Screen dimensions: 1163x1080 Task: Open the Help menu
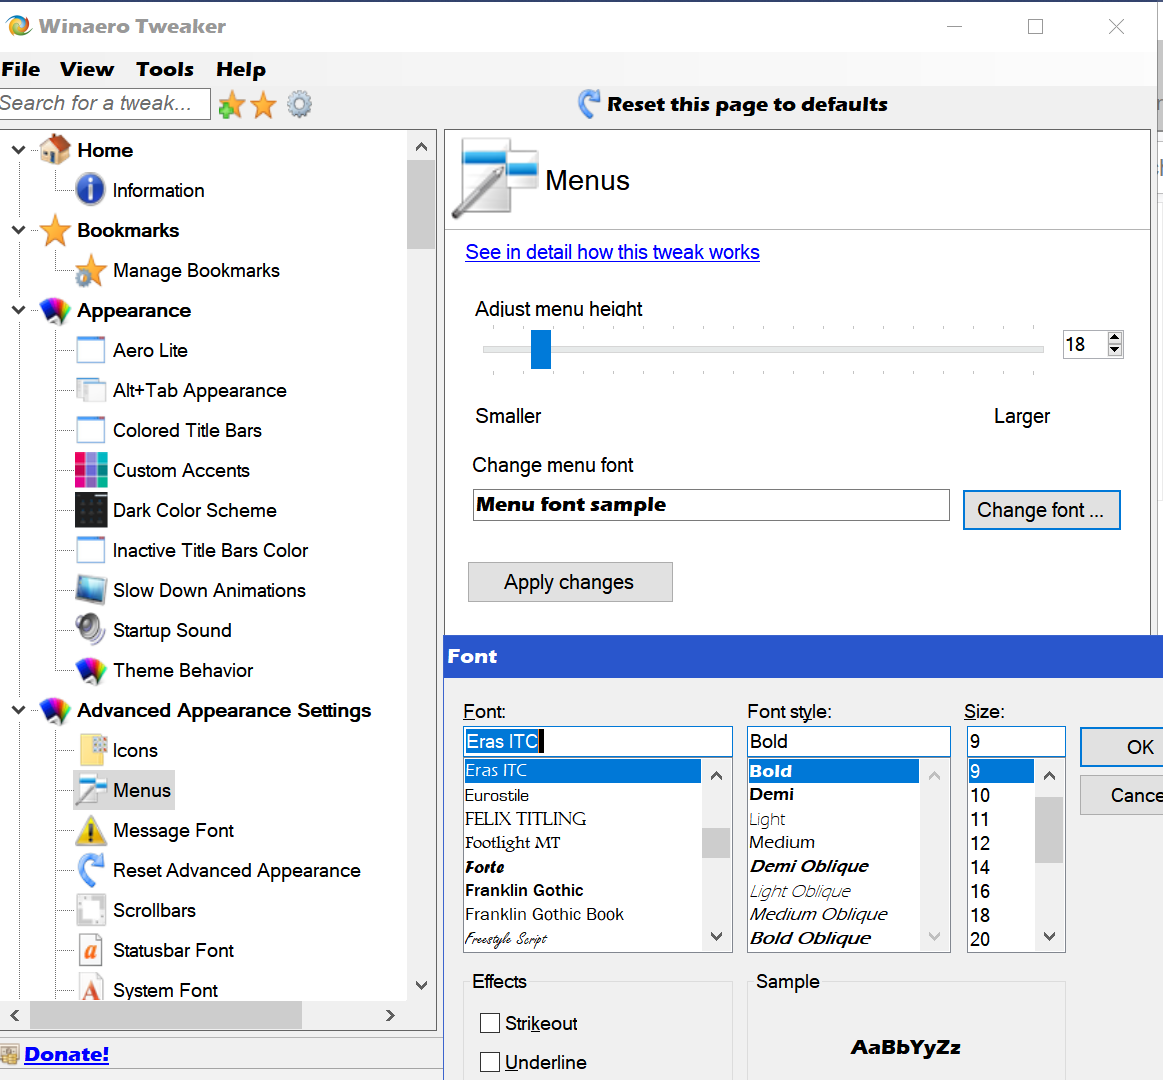coord(241,69)
